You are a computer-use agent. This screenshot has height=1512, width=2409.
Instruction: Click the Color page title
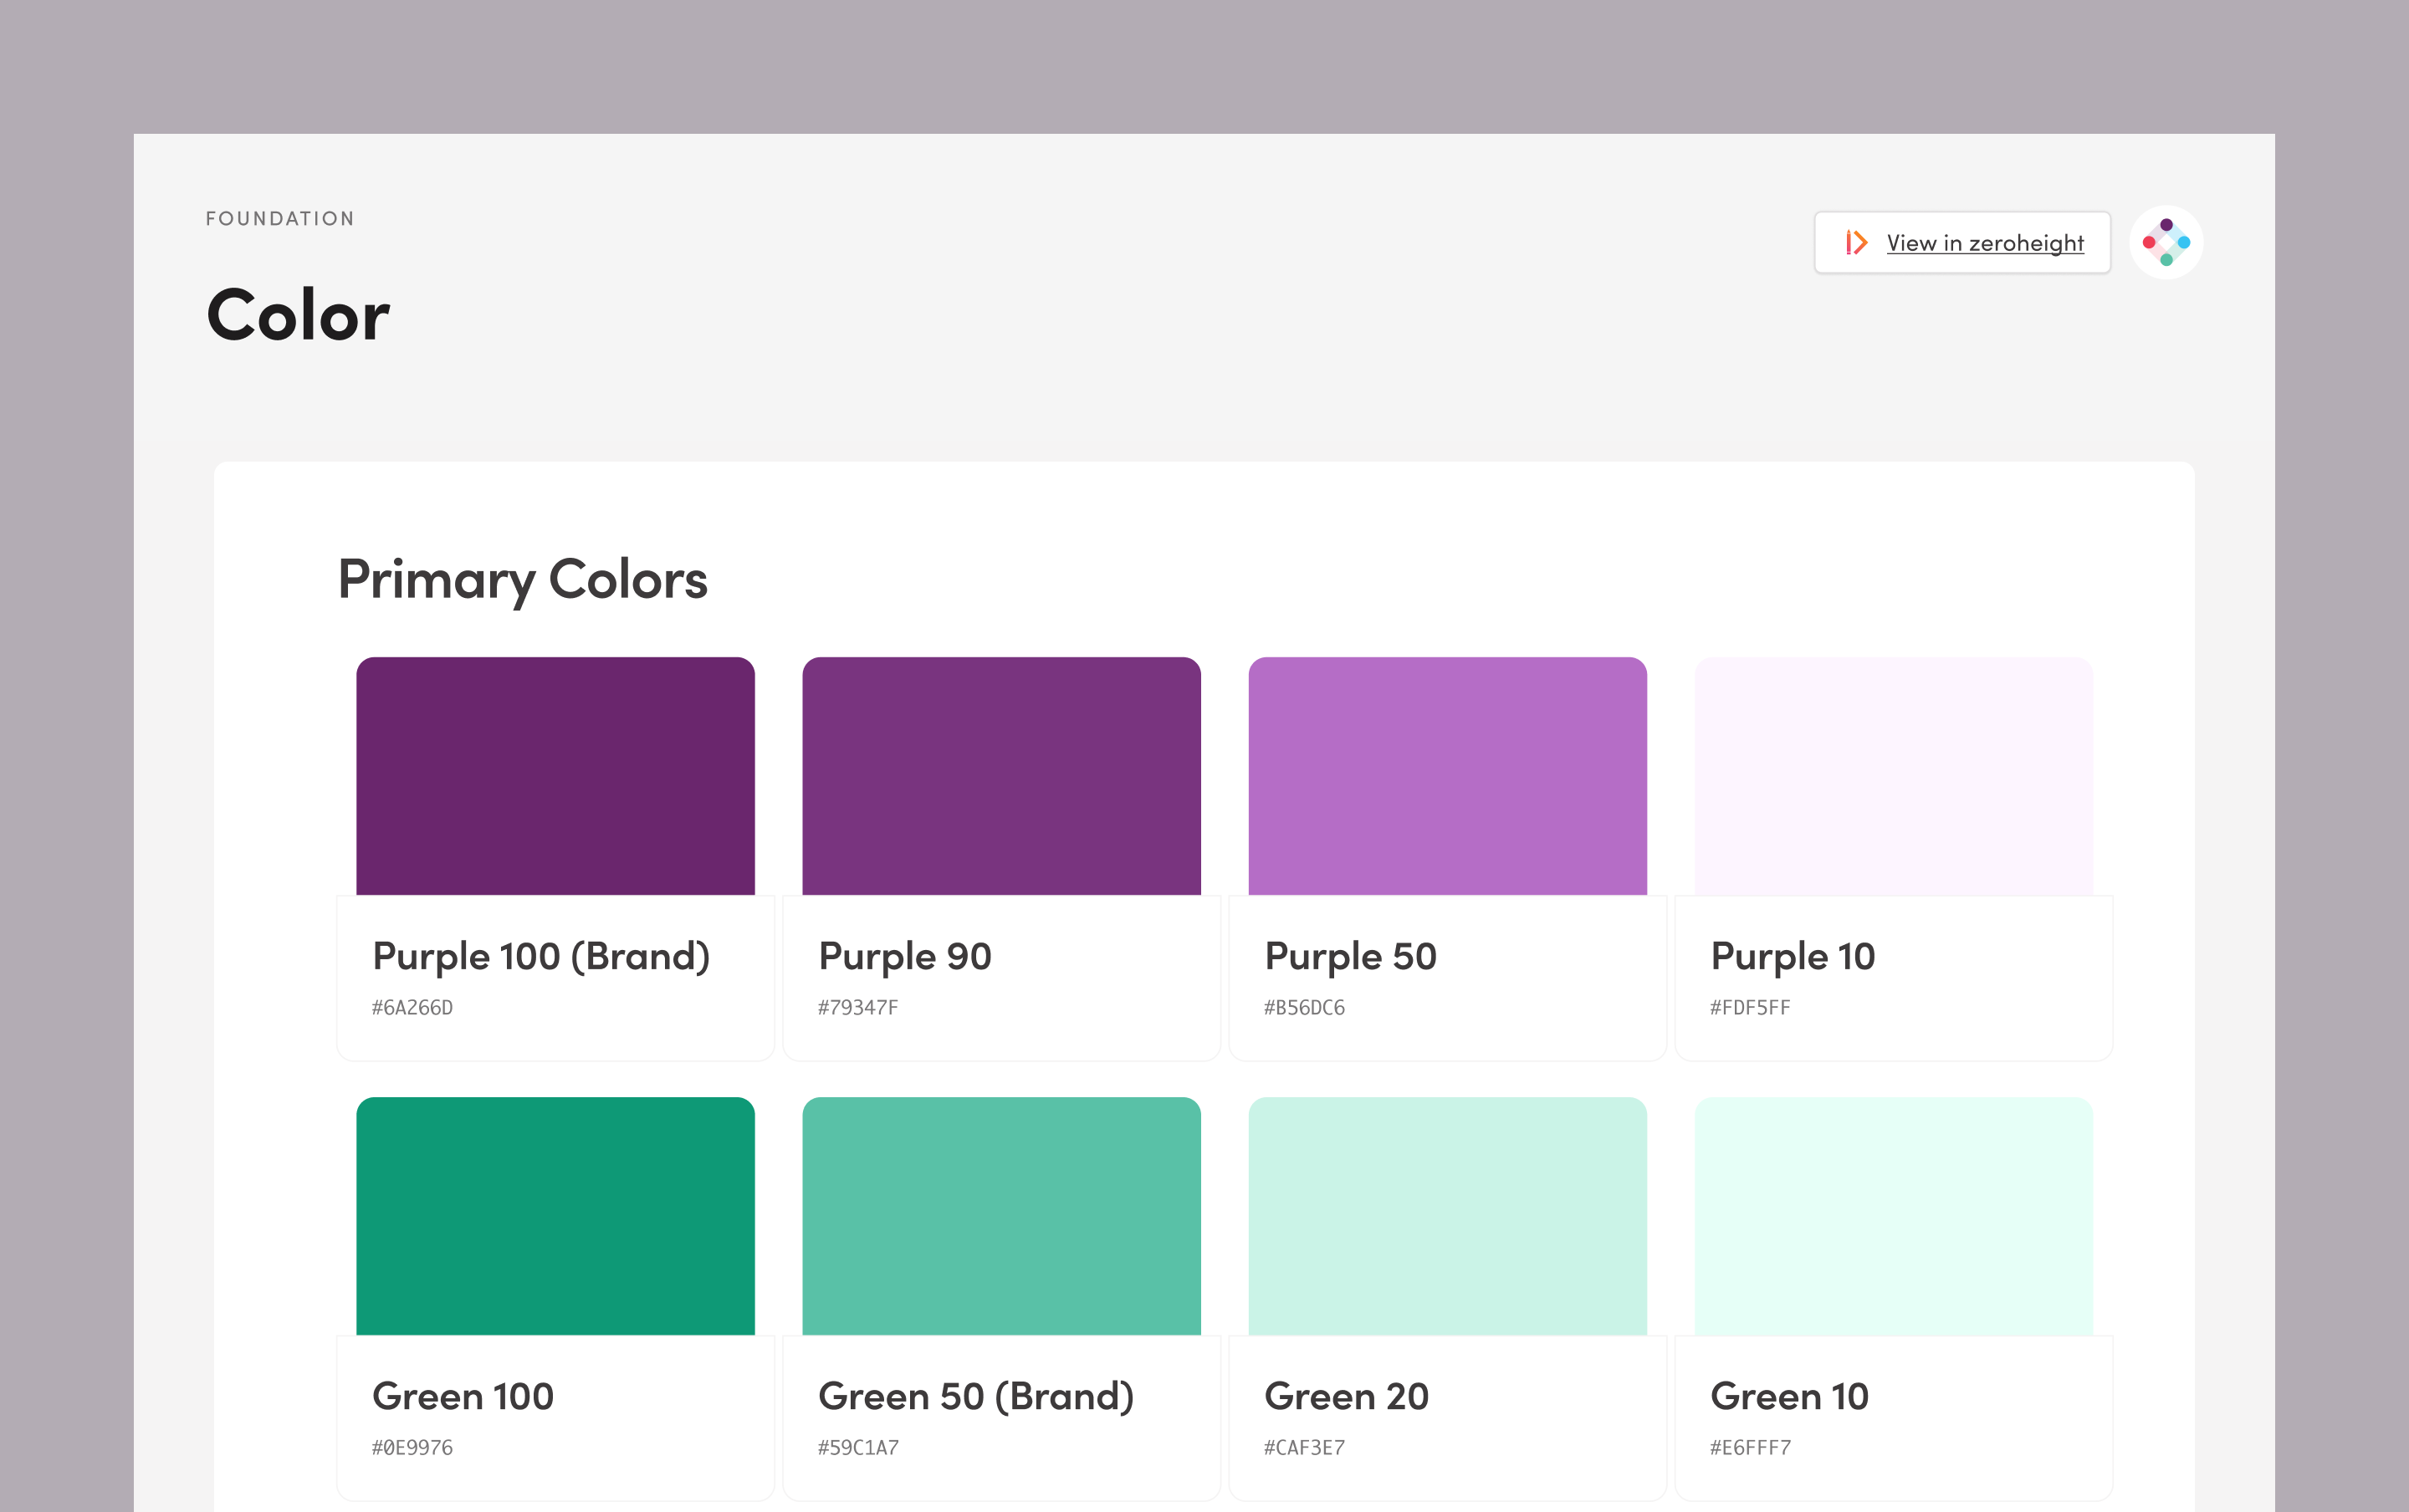(298, 315)
